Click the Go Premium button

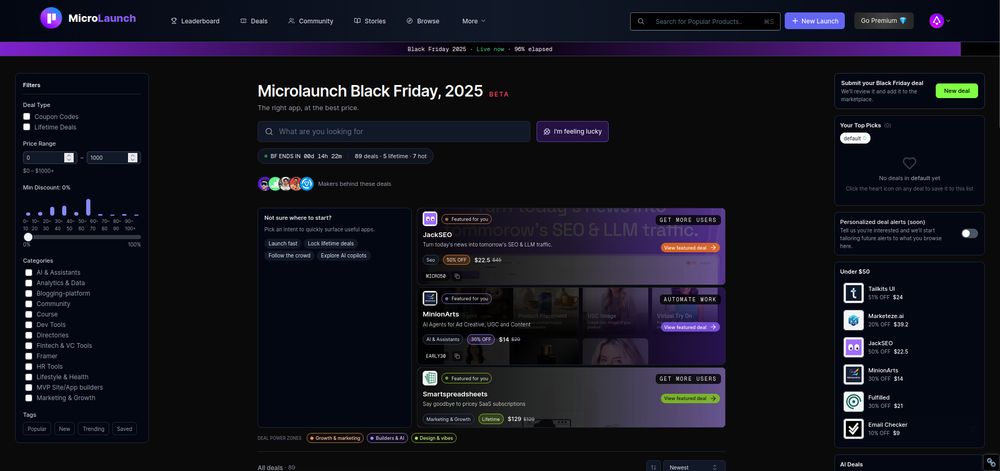point(883,21)
